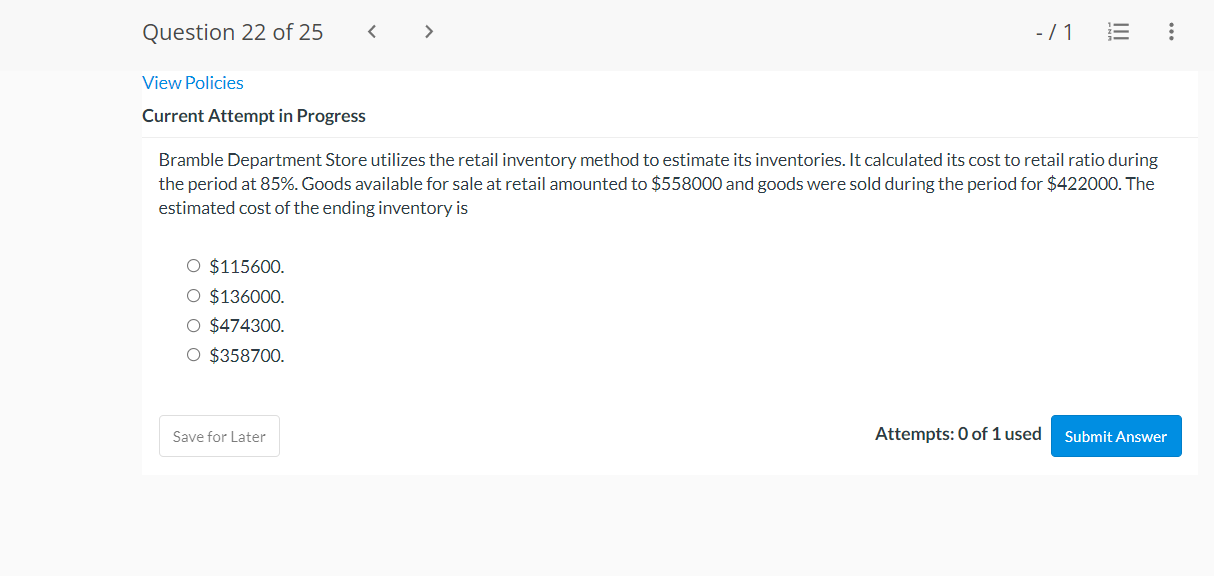Click Save for Later
Viewport: 1214px width, 576px height.
click(x=219, y=436)
